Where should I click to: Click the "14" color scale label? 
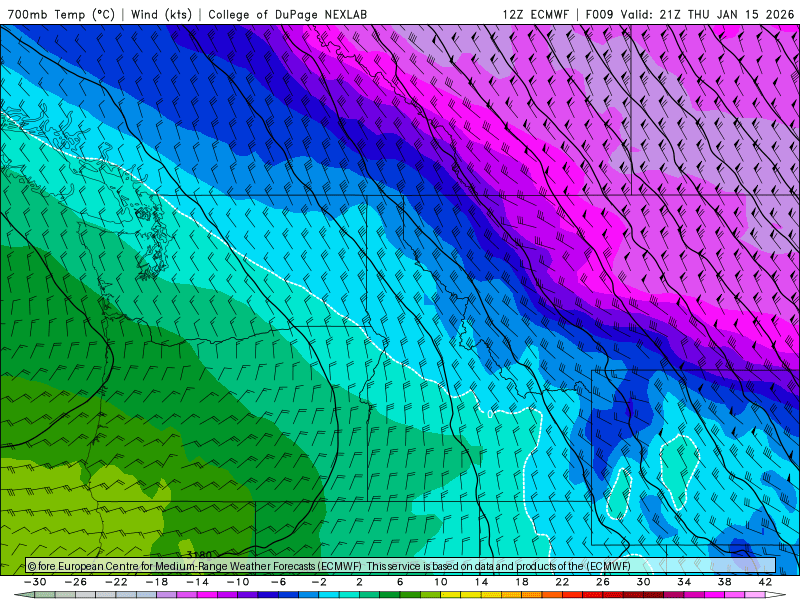[x=481, y=582]
